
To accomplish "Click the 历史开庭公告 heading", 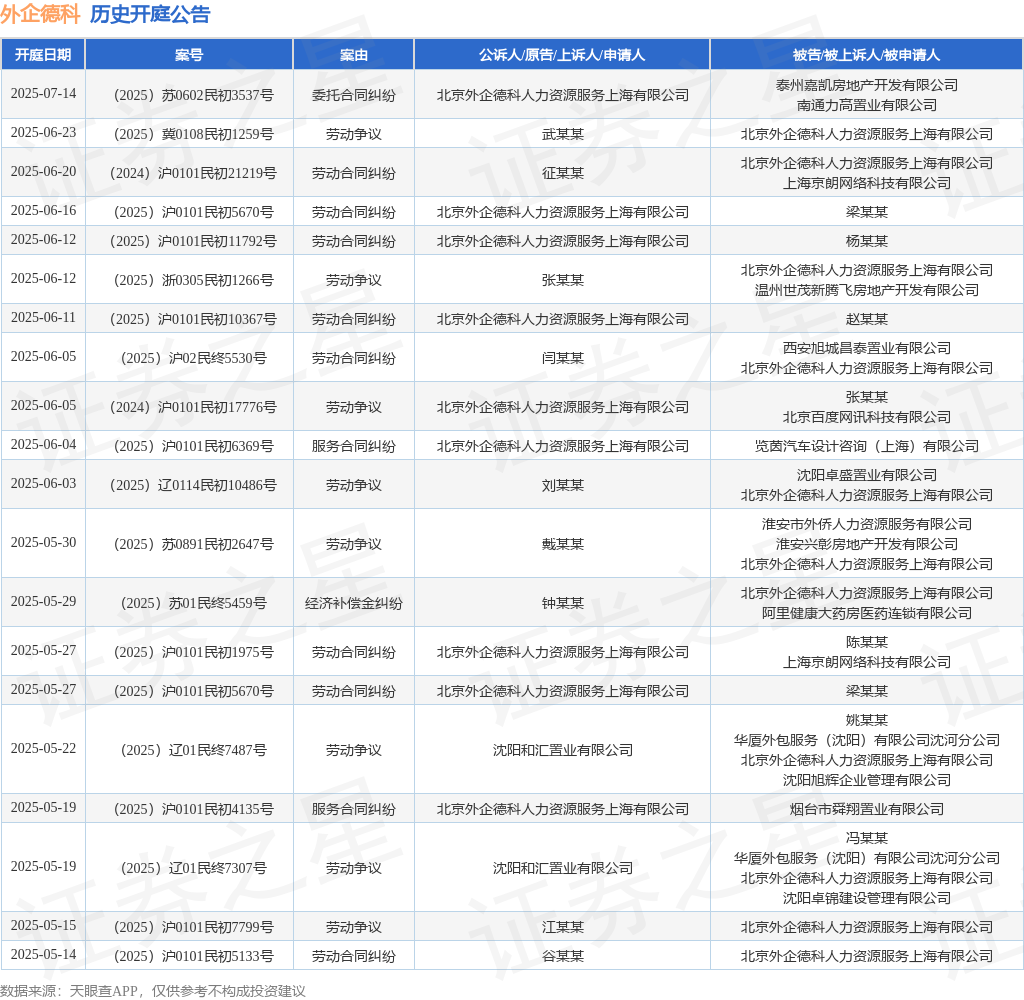I will [x=150, y=14].
